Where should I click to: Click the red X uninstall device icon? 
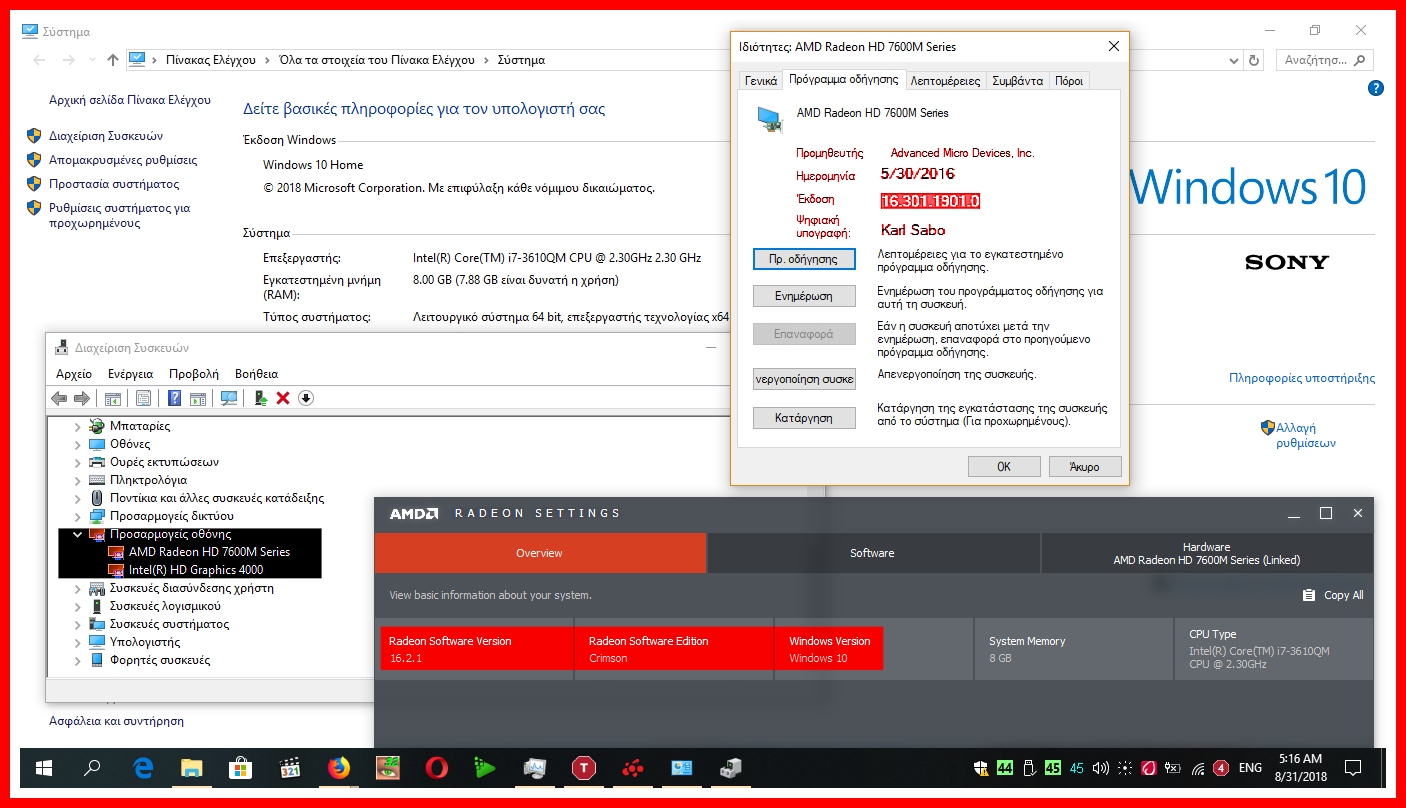[283, 398]
